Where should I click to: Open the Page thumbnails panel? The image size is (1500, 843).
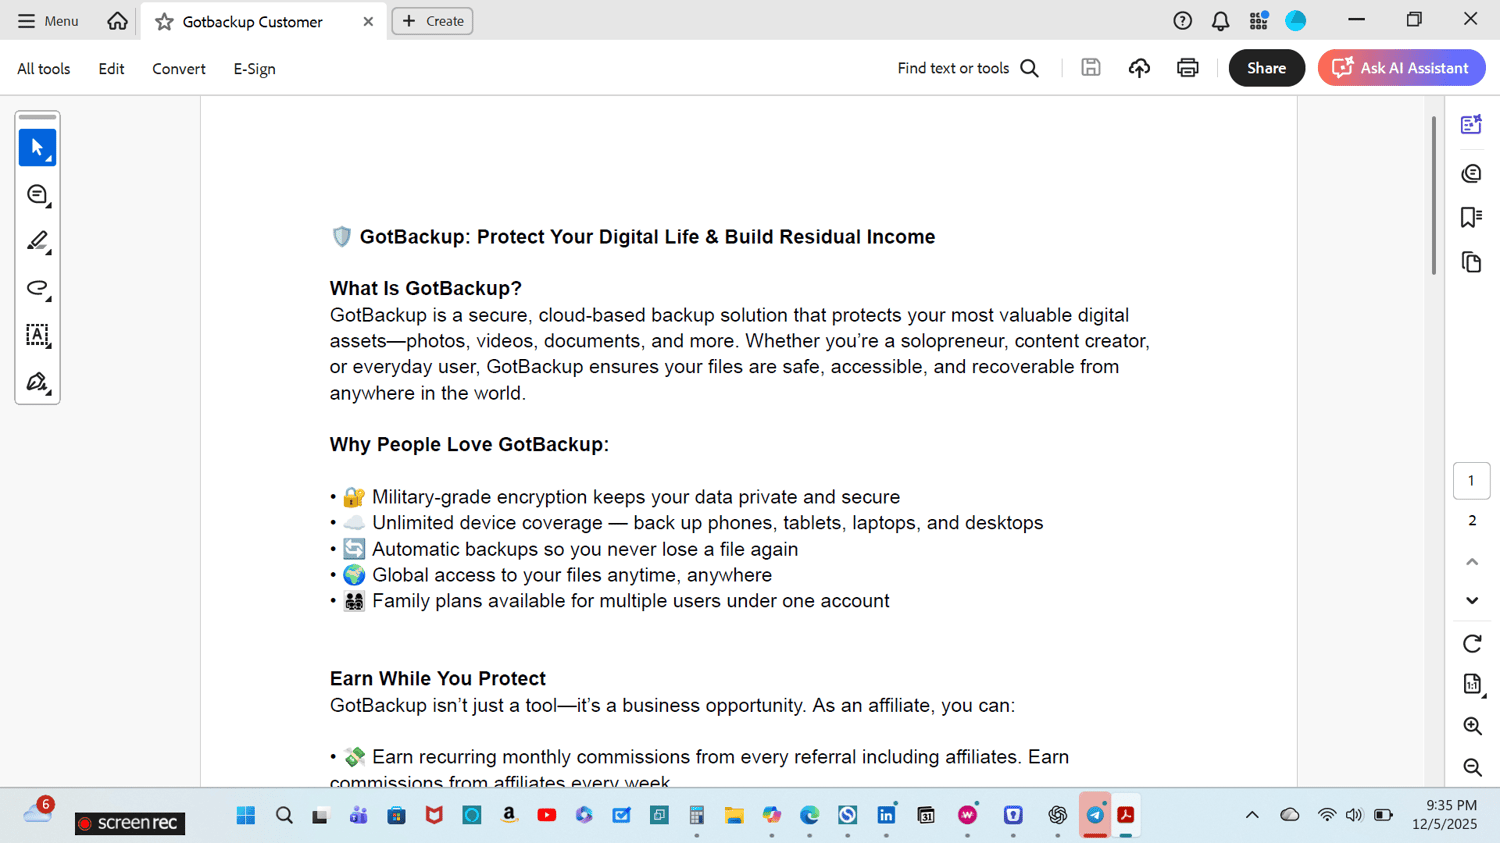1471,262
